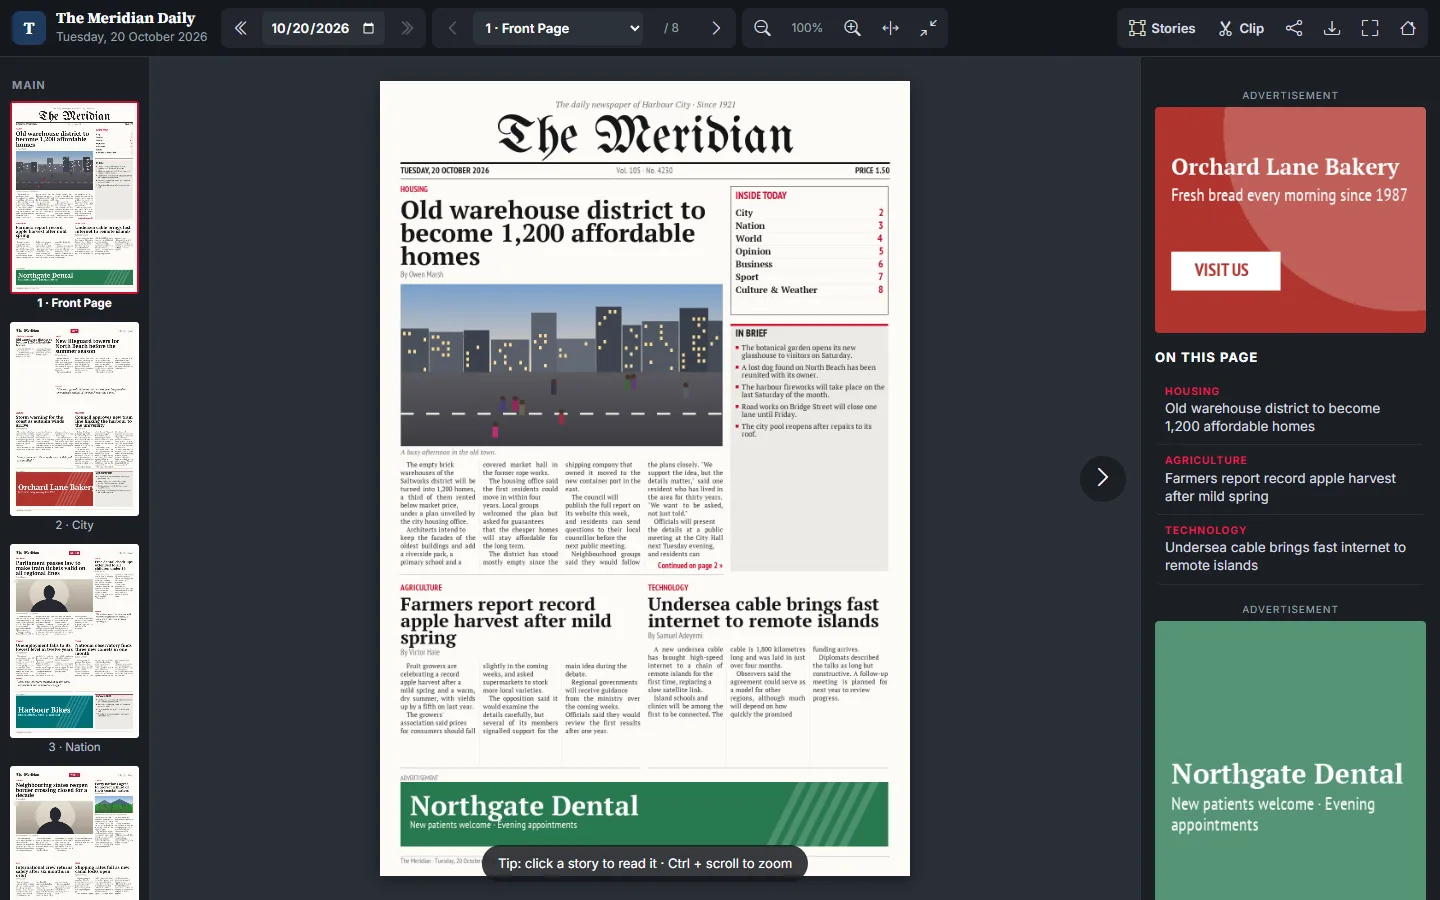Fit whole page in view
Image resolution: width=1440 pixels, height=900 pixels.
(x=928, y=28)
